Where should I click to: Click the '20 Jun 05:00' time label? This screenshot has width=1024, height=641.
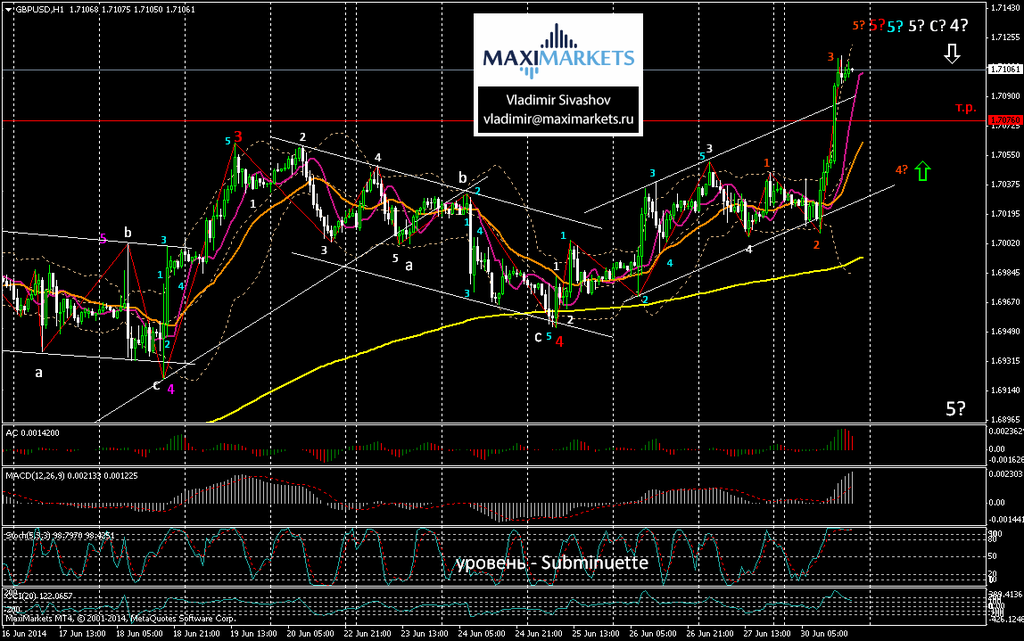point(310,634)
